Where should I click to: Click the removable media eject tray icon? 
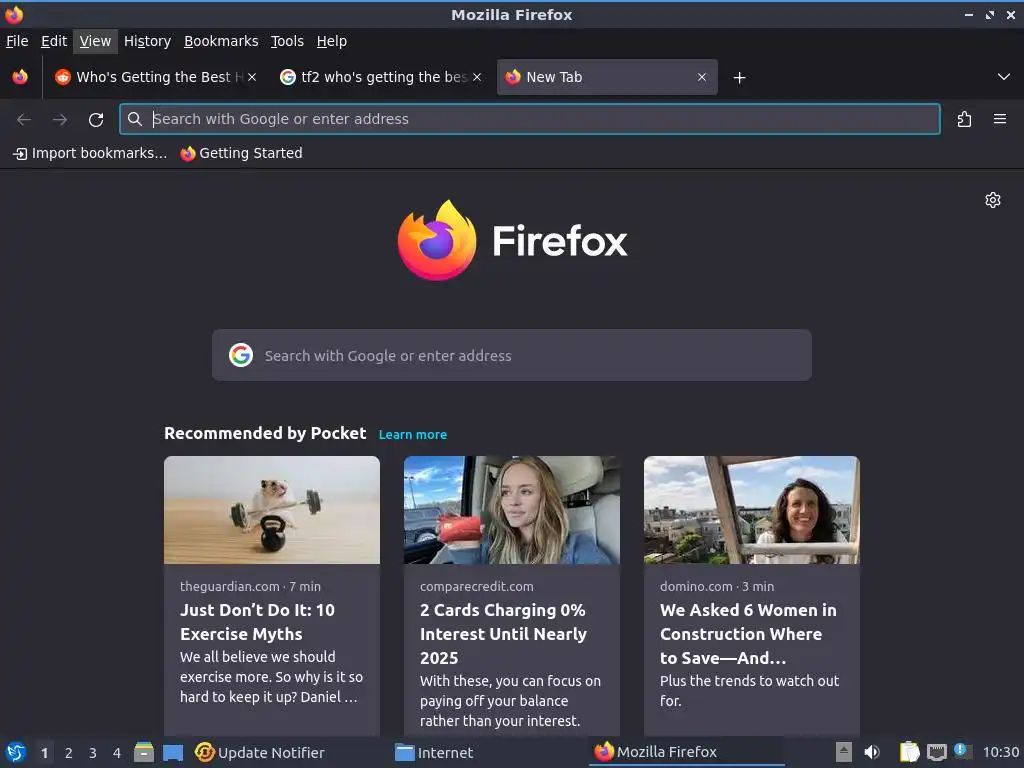(844, 752)
